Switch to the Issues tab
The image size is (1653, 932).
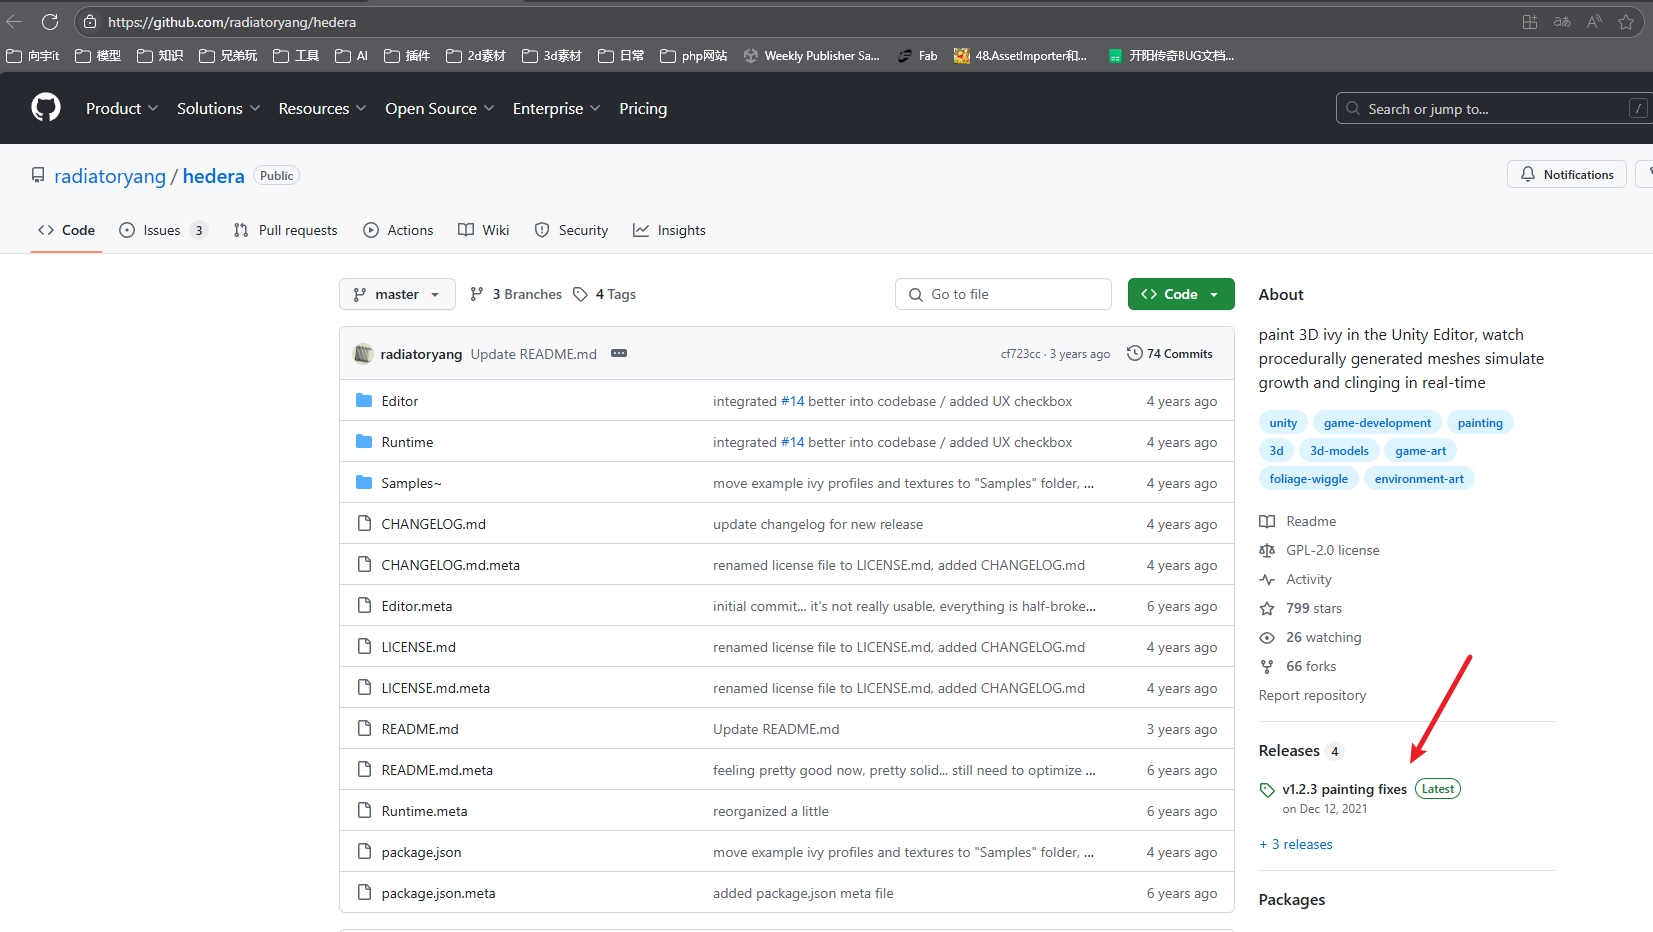click(163, 230)
